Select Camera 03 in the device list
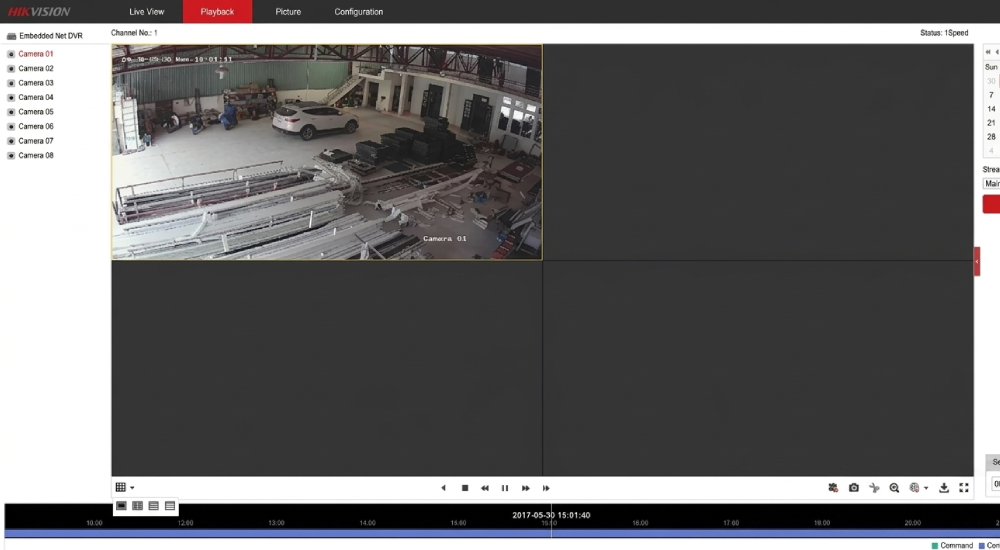 point(36,83)
